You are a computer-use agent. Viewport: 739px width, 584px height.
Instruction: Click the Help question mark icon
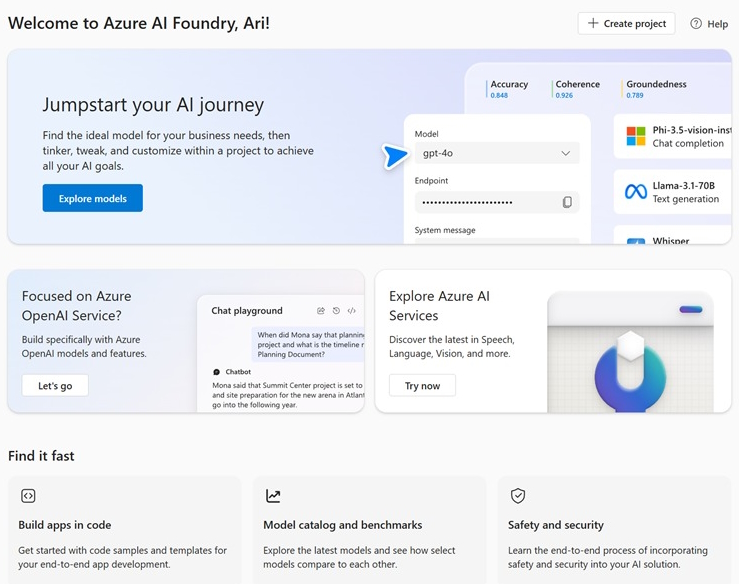pos(696,24)
